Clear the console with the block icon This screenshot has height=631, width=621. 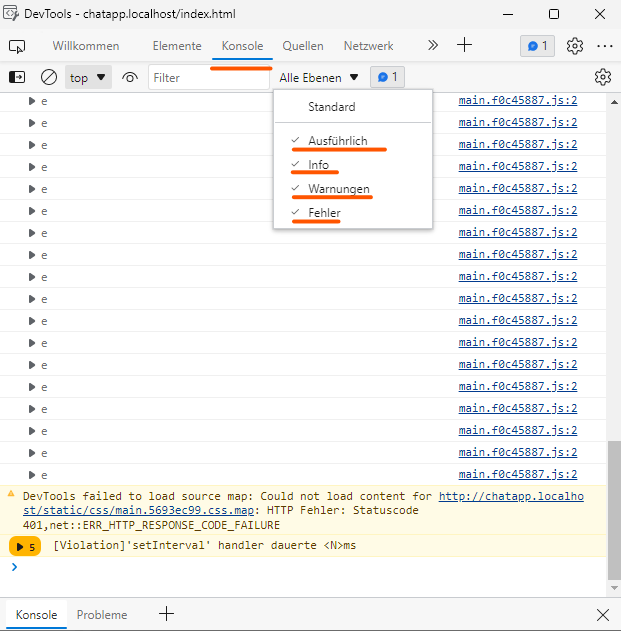coord(48,77)
